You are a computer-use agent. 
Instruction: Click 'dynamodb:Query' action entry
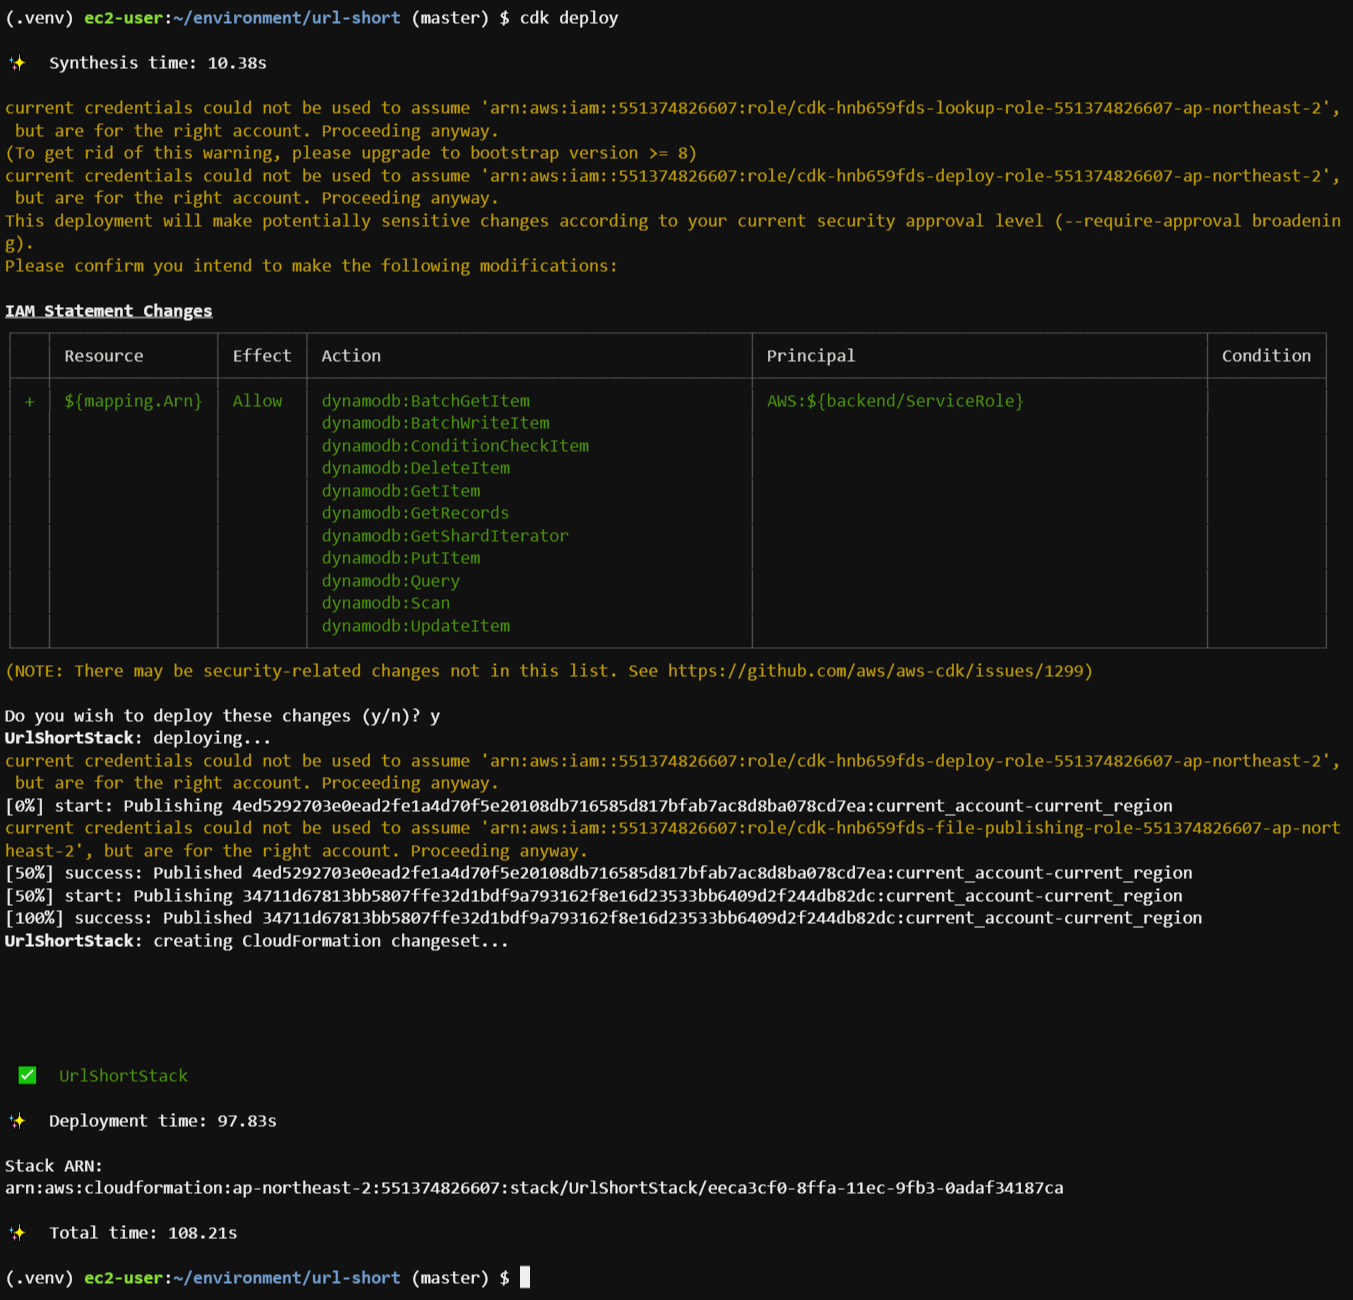[x=391, y=581]
